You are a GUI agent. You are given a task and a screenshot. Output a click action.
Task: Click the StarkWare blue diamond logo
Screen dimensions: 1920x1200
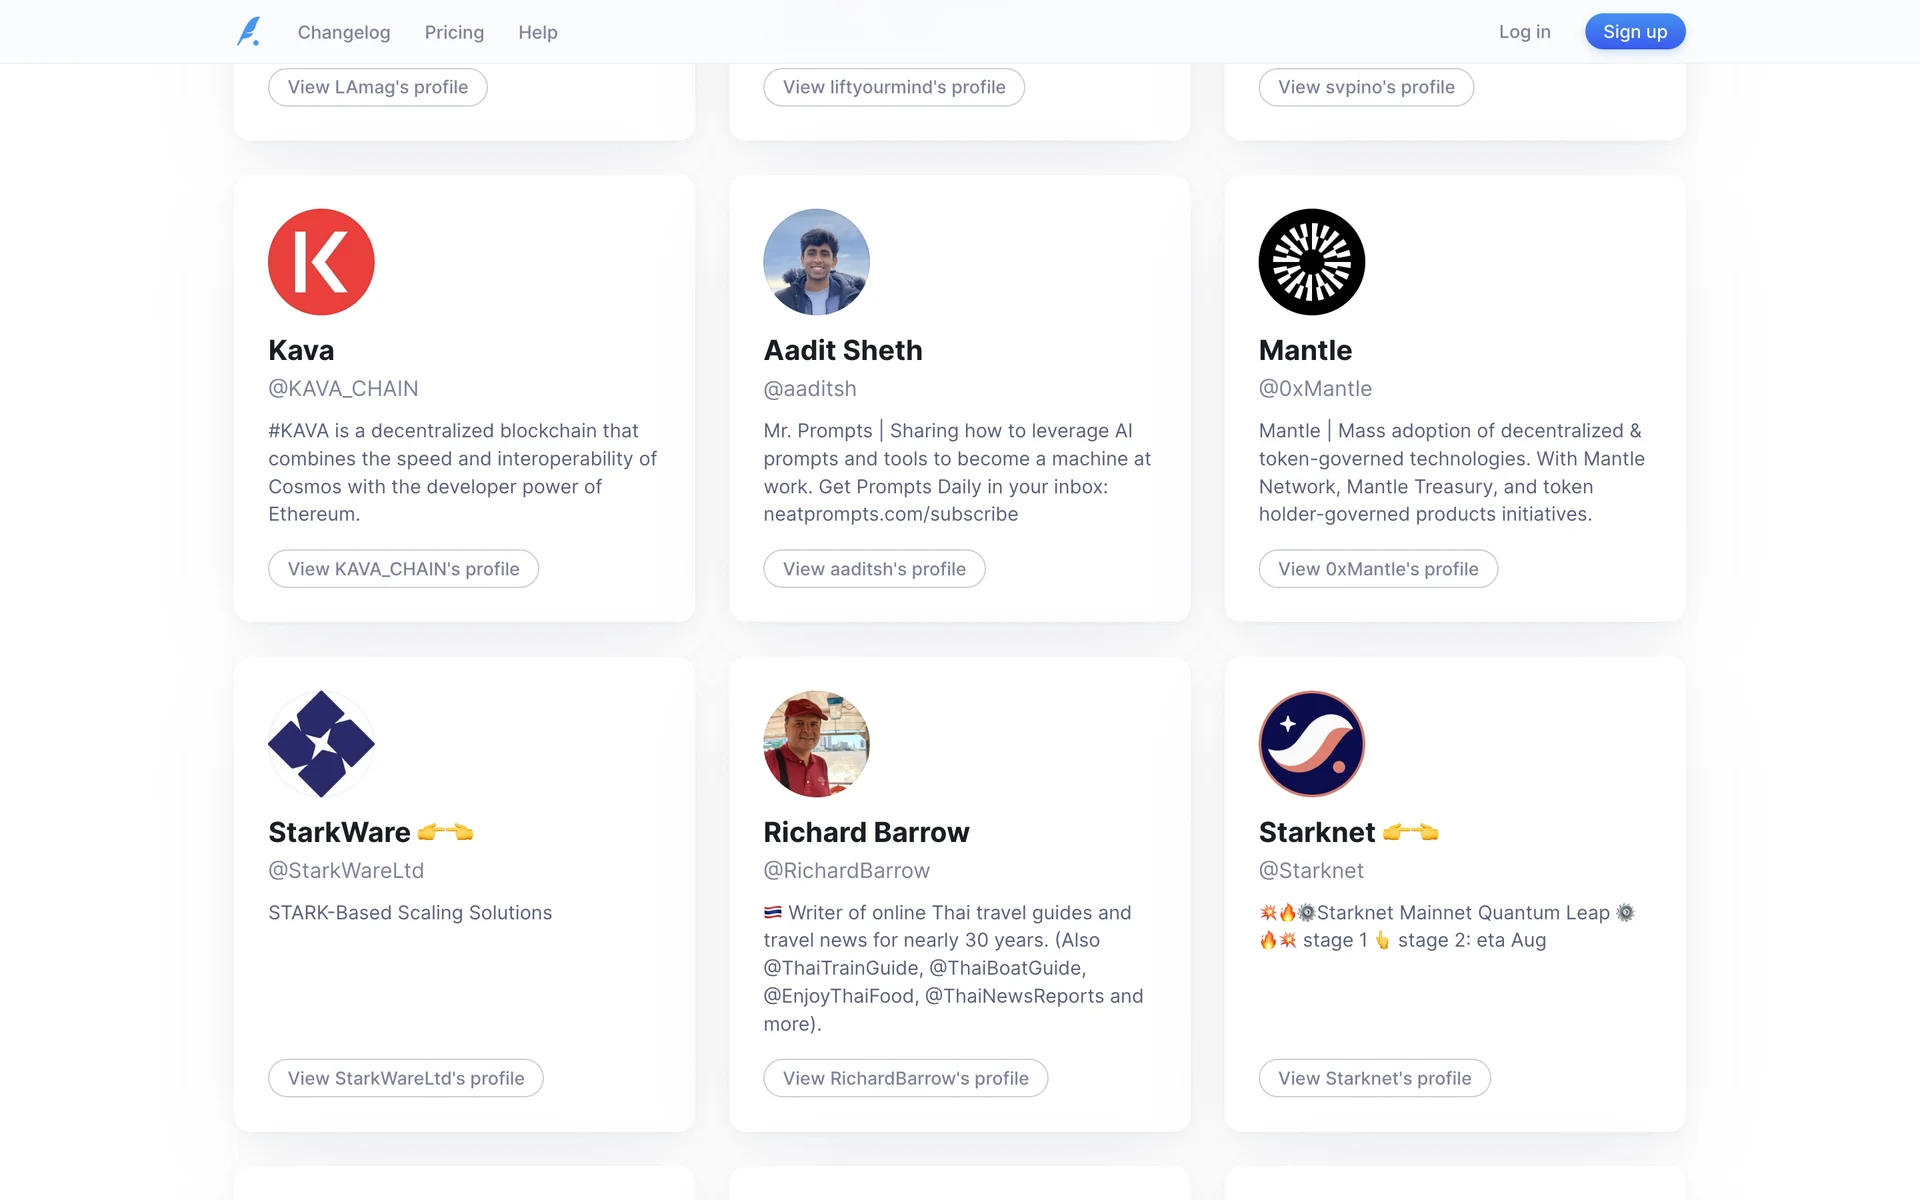[321, 744]
